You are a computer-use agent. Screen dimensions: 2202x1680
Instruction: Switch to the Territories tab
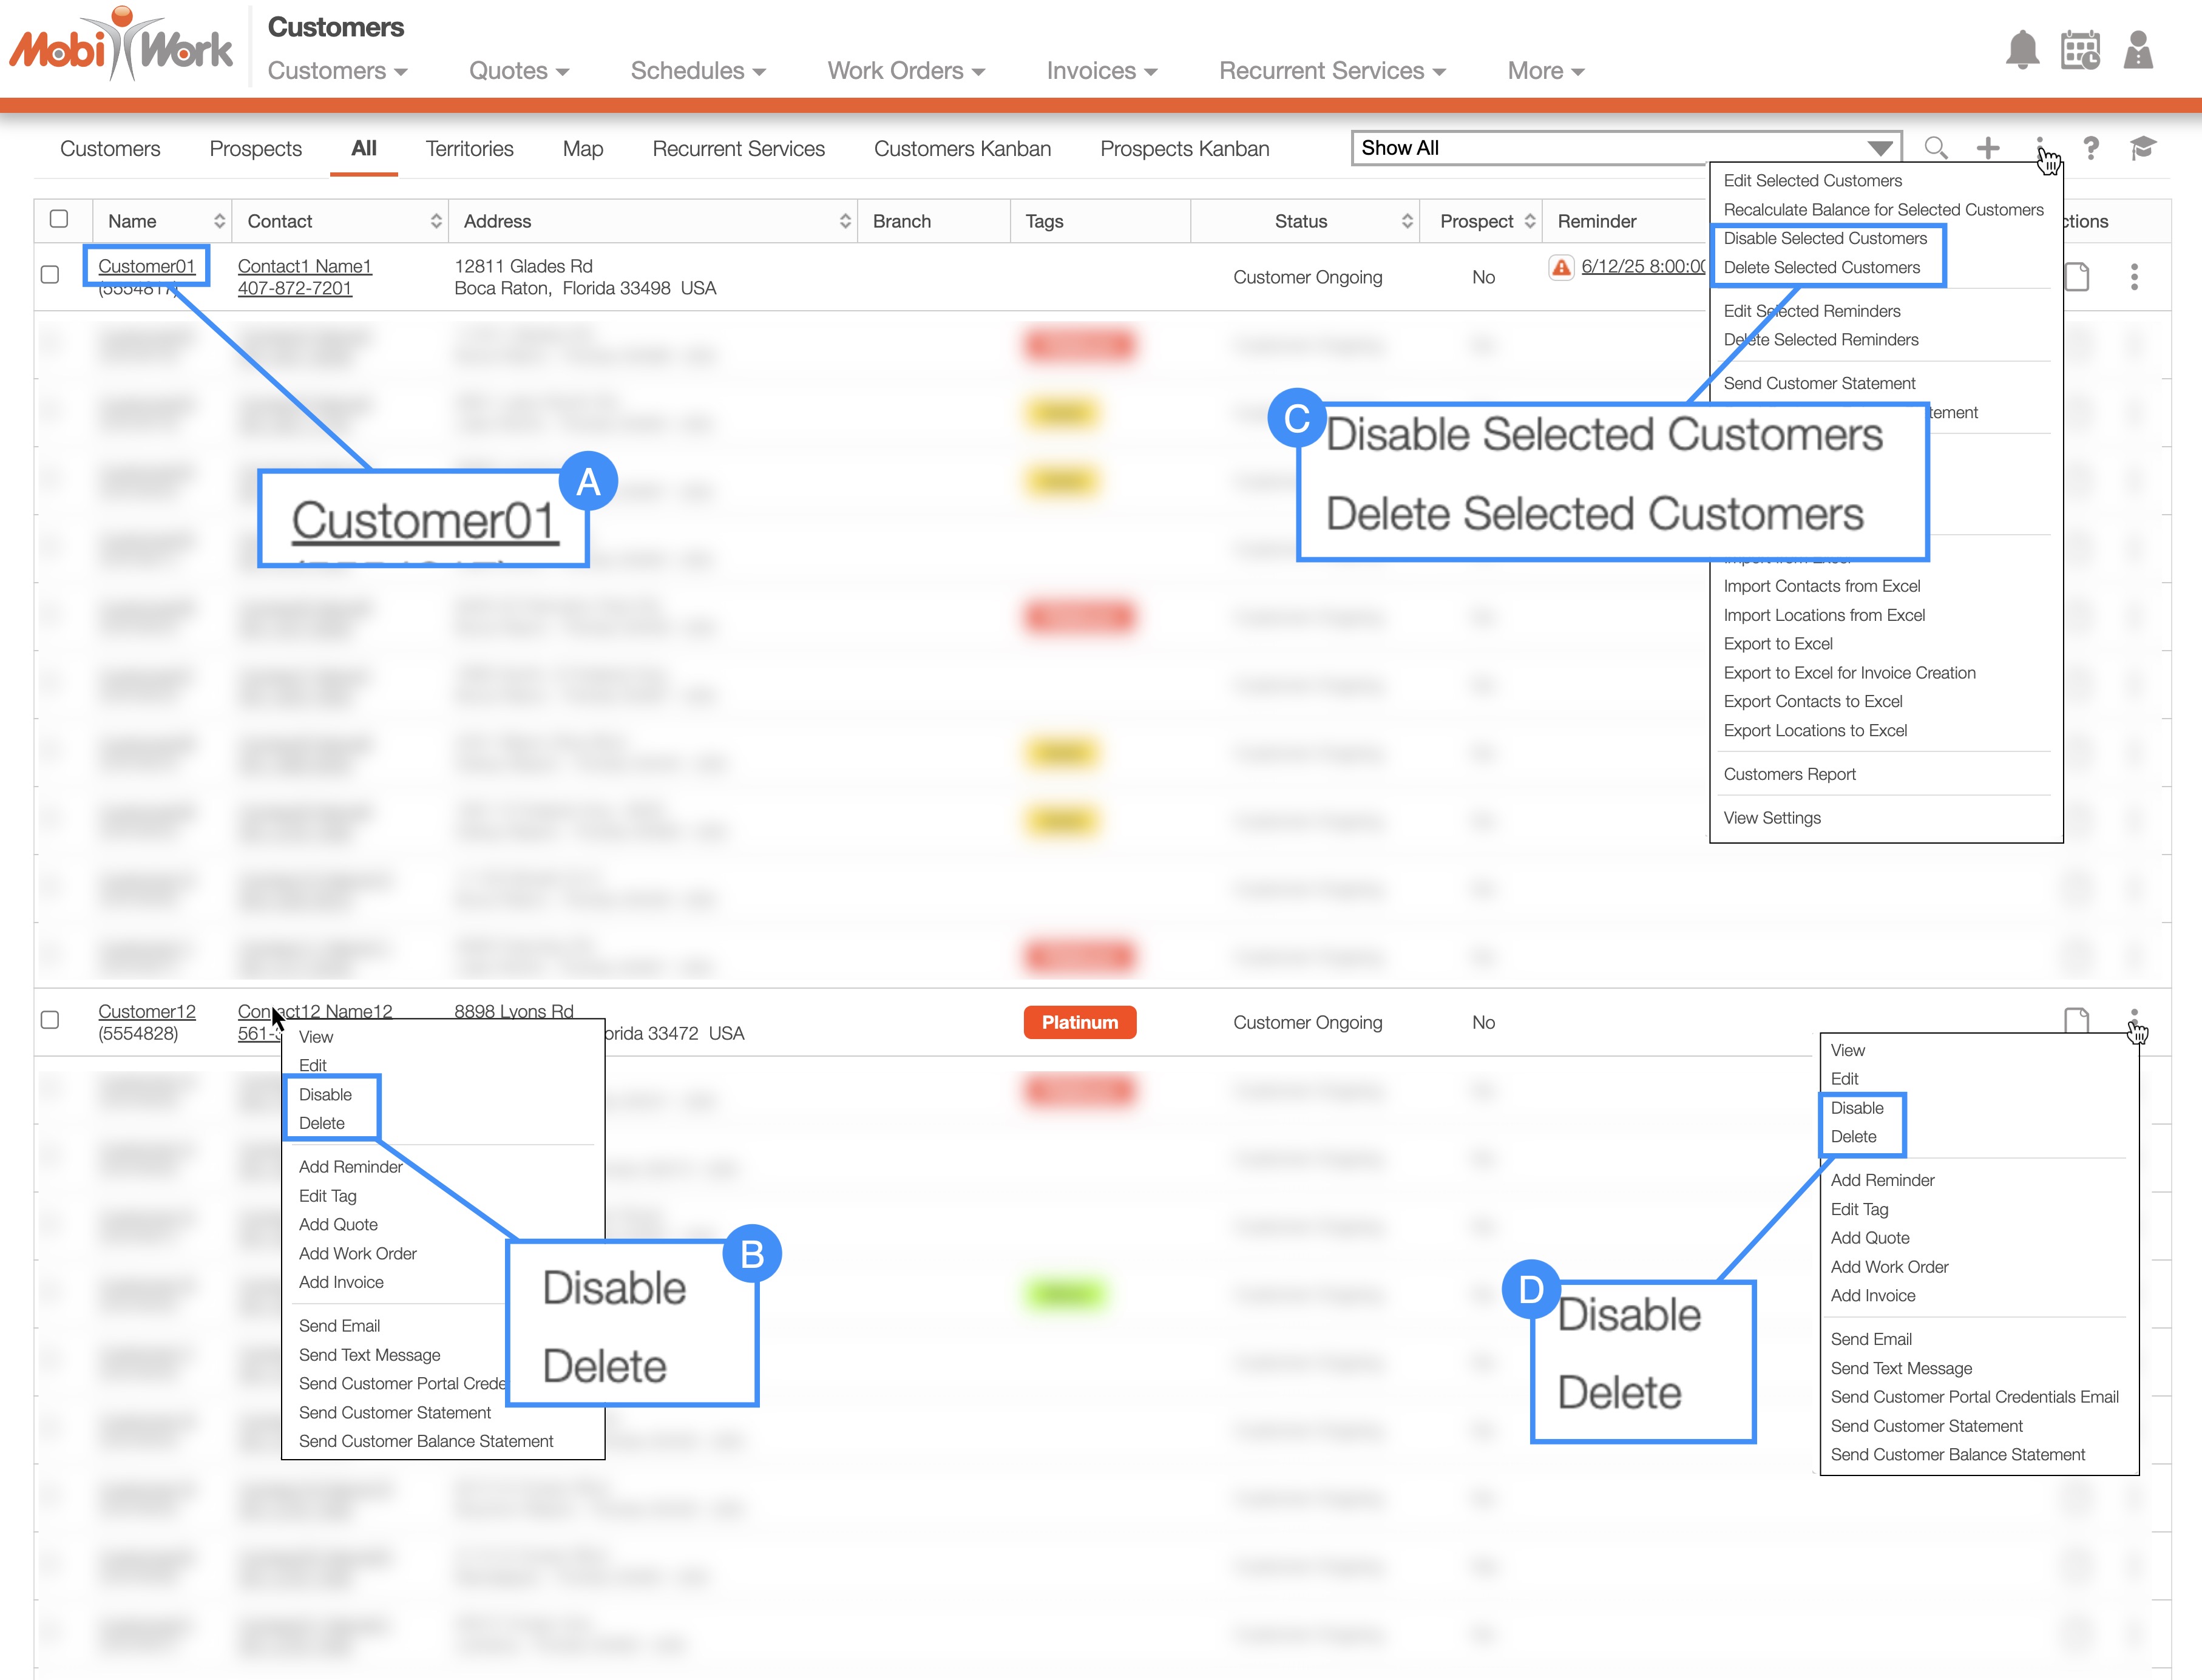pos(469,149)
